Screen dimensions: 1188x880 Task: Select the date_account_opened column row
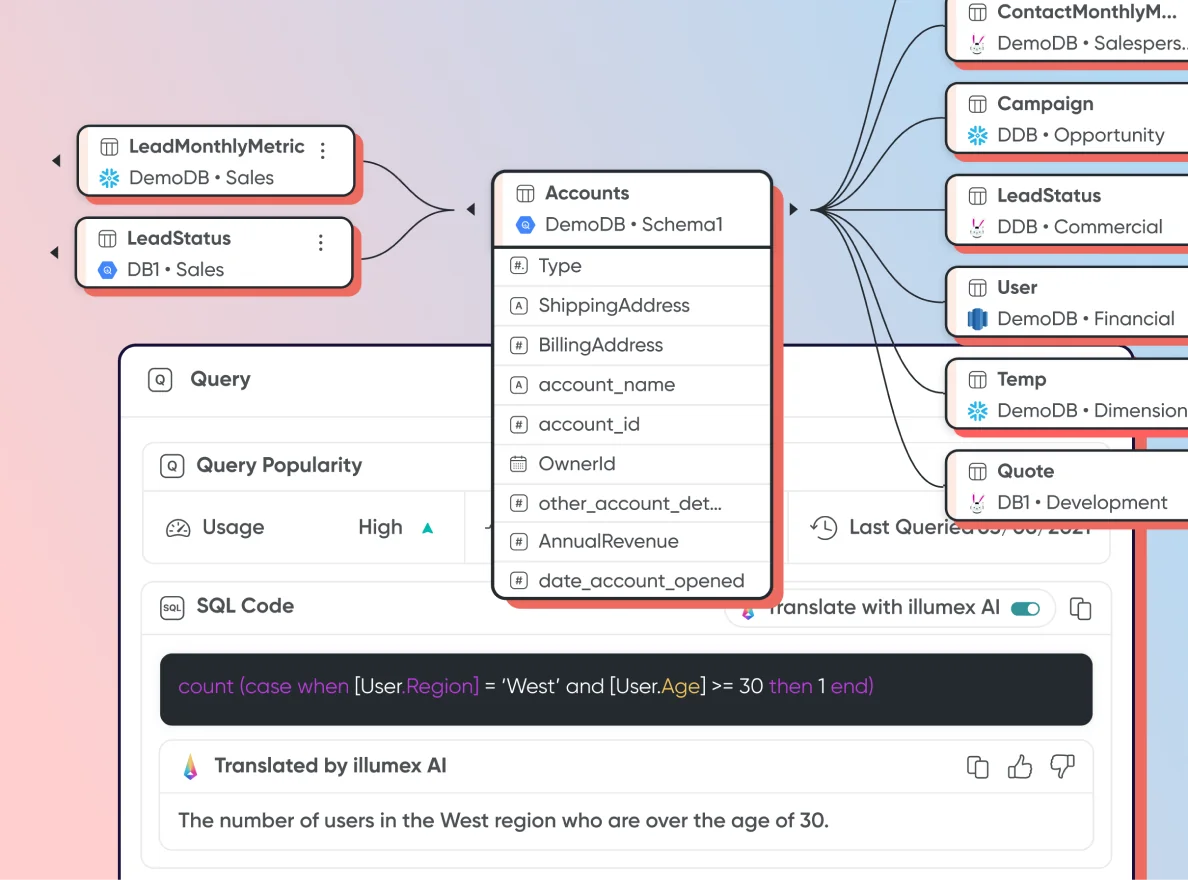tap(632, 581)
